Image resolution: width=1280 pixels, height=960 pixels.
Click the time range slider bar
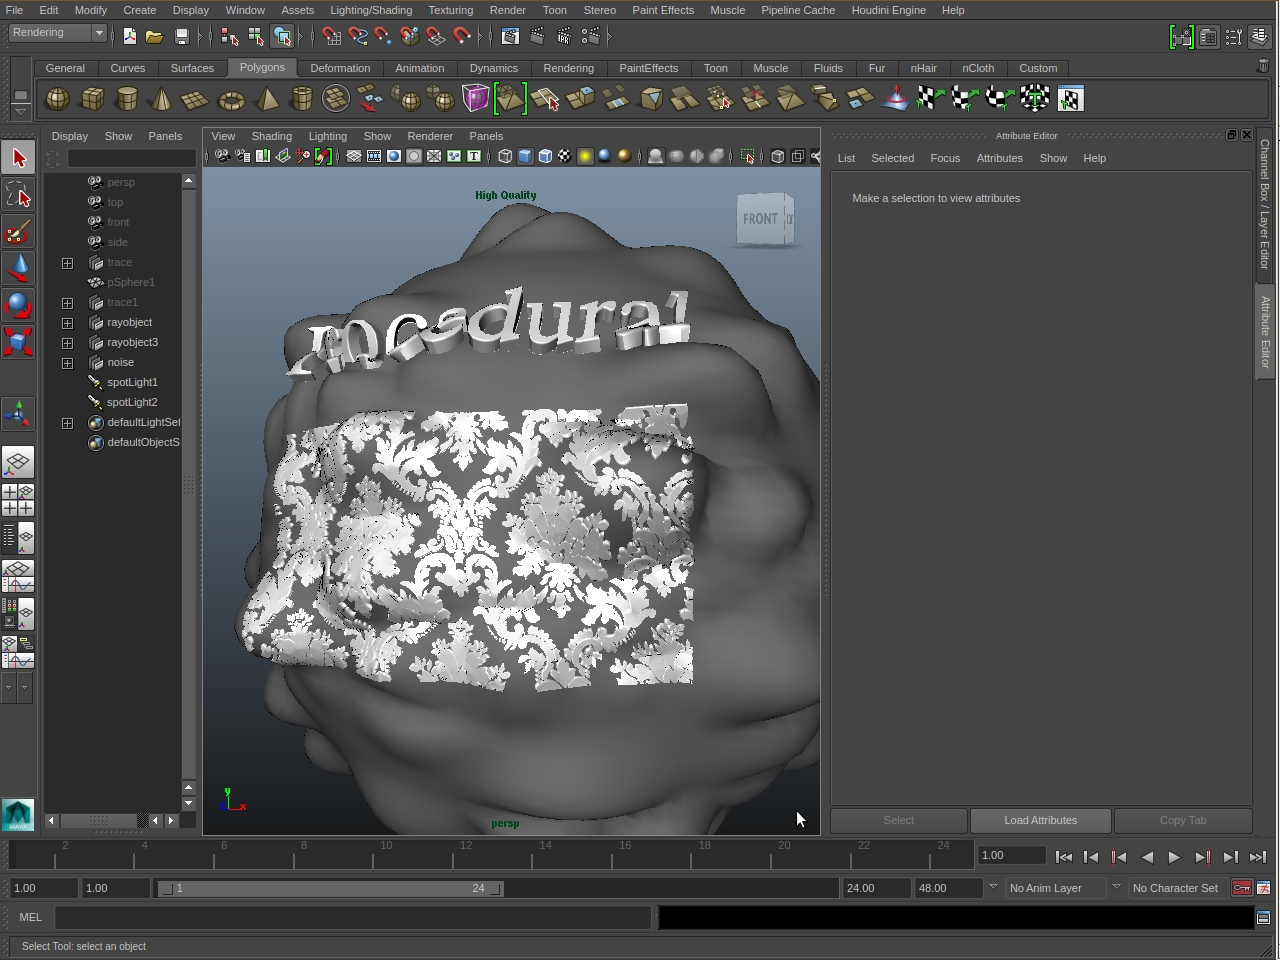(330, 888)
